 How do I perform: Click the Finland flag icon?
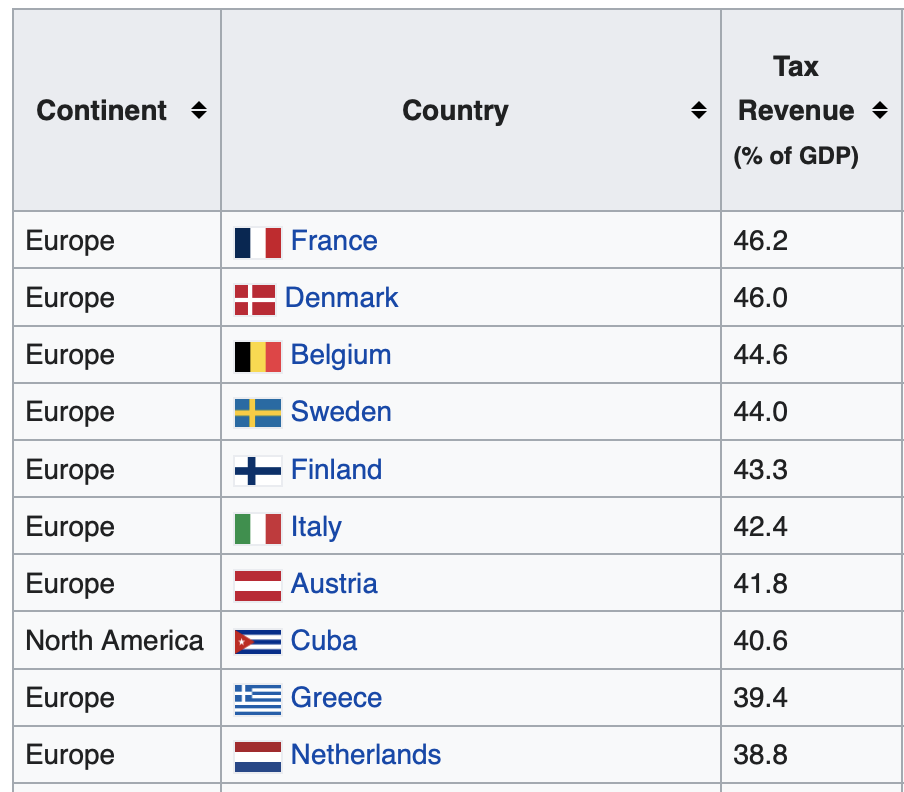[x=258, y=470]
